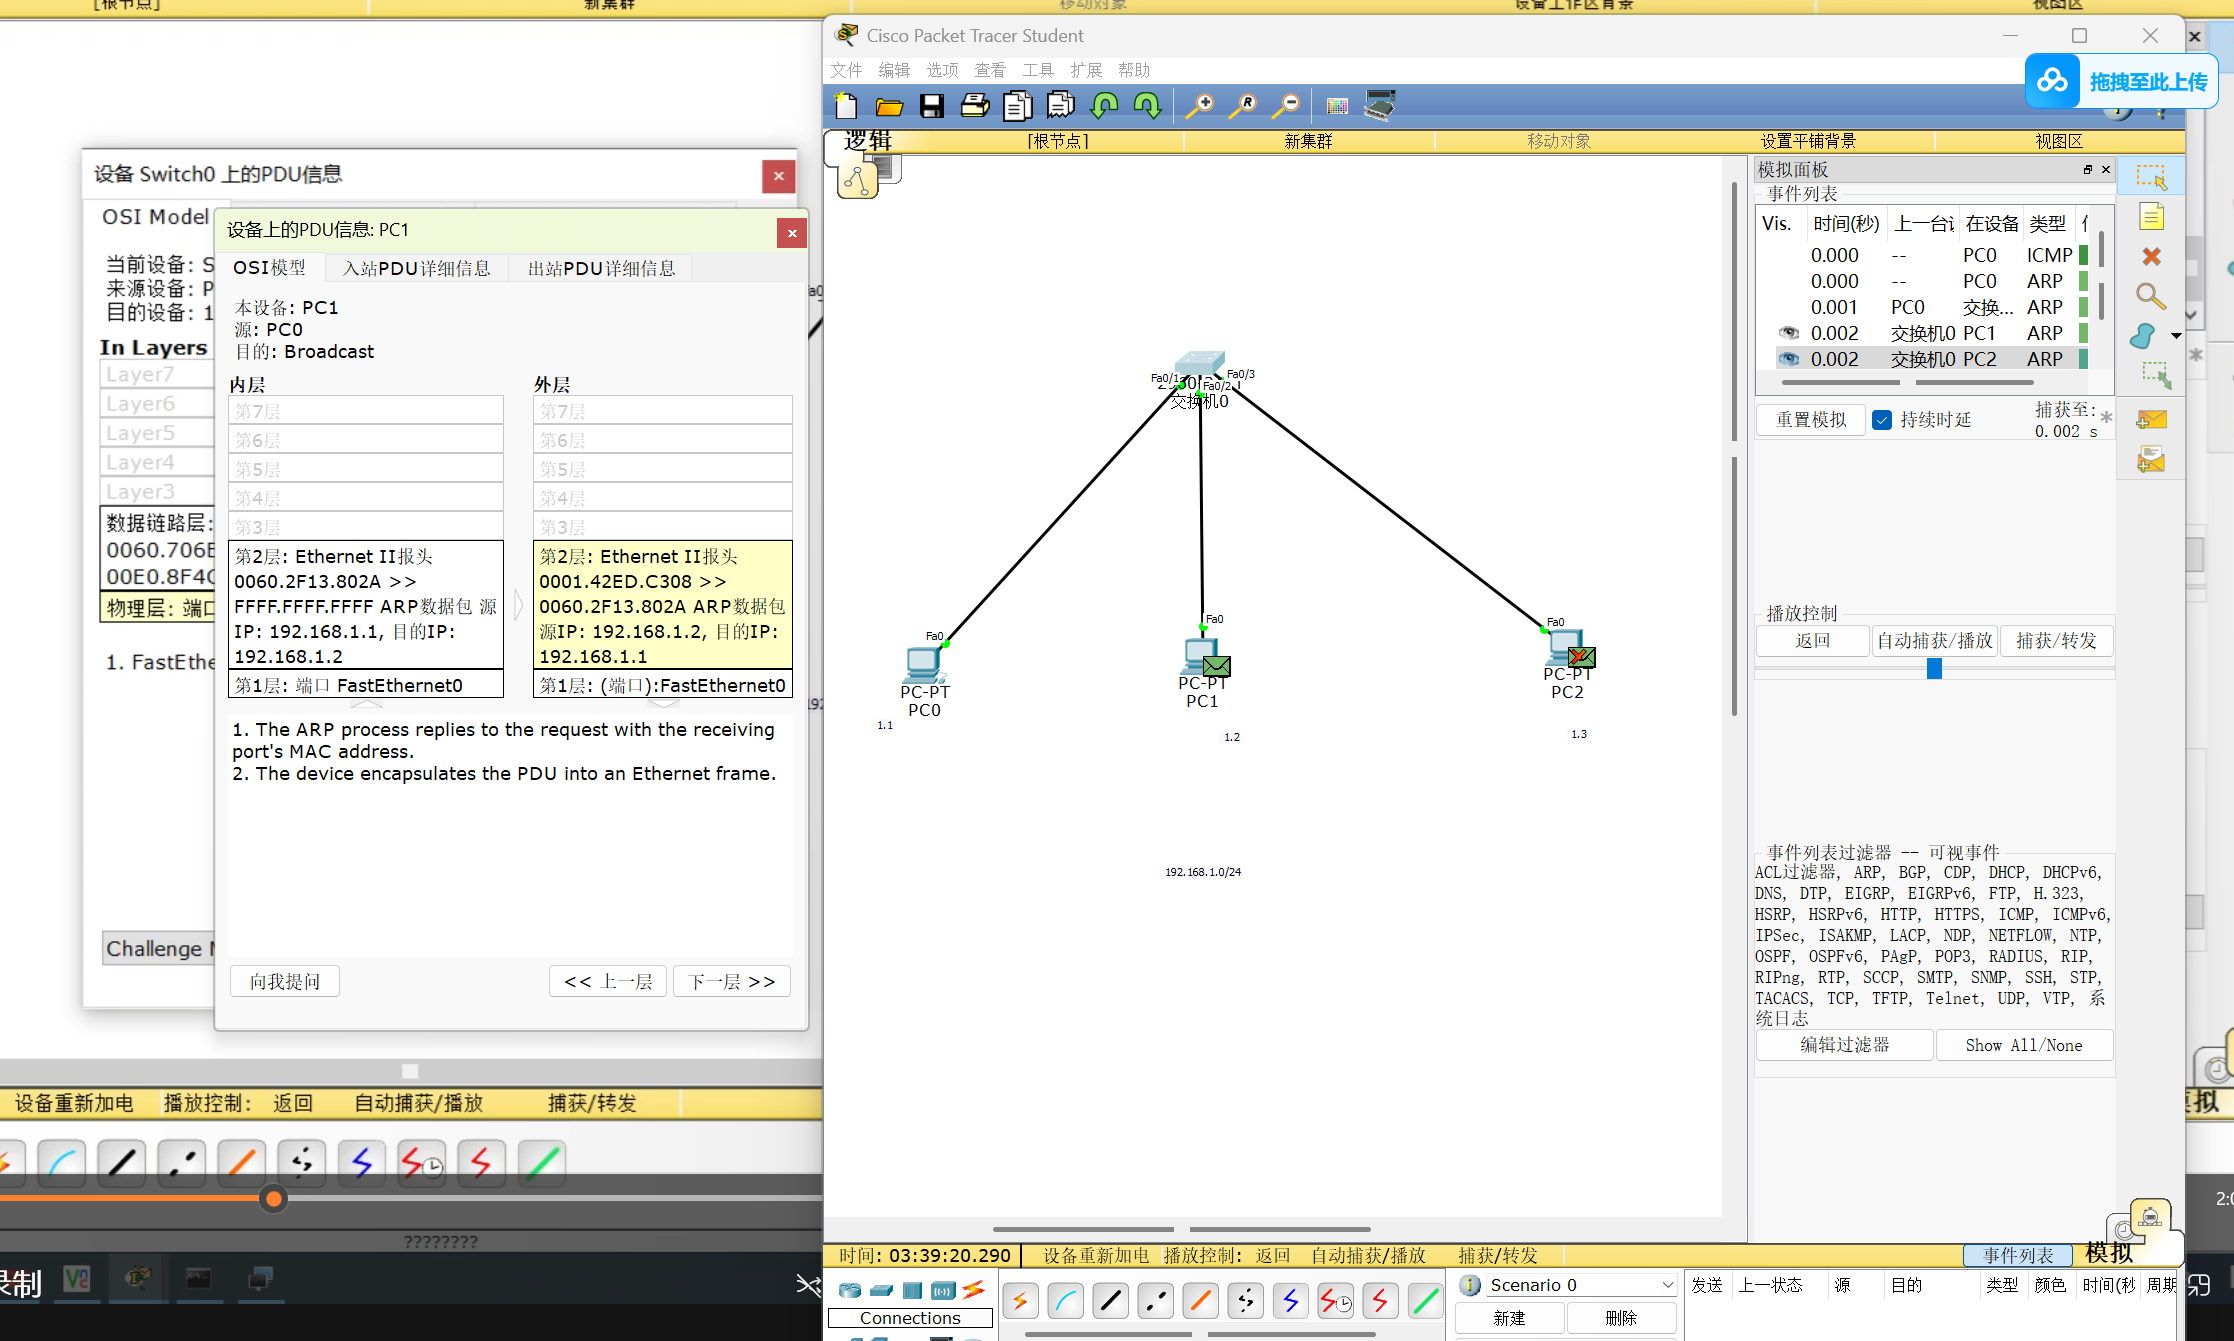Image resolution: width=2234 pixels, height=1341 pixels.
Task: Expand the draw shape tool arrow
Action: click(2176, 336)
